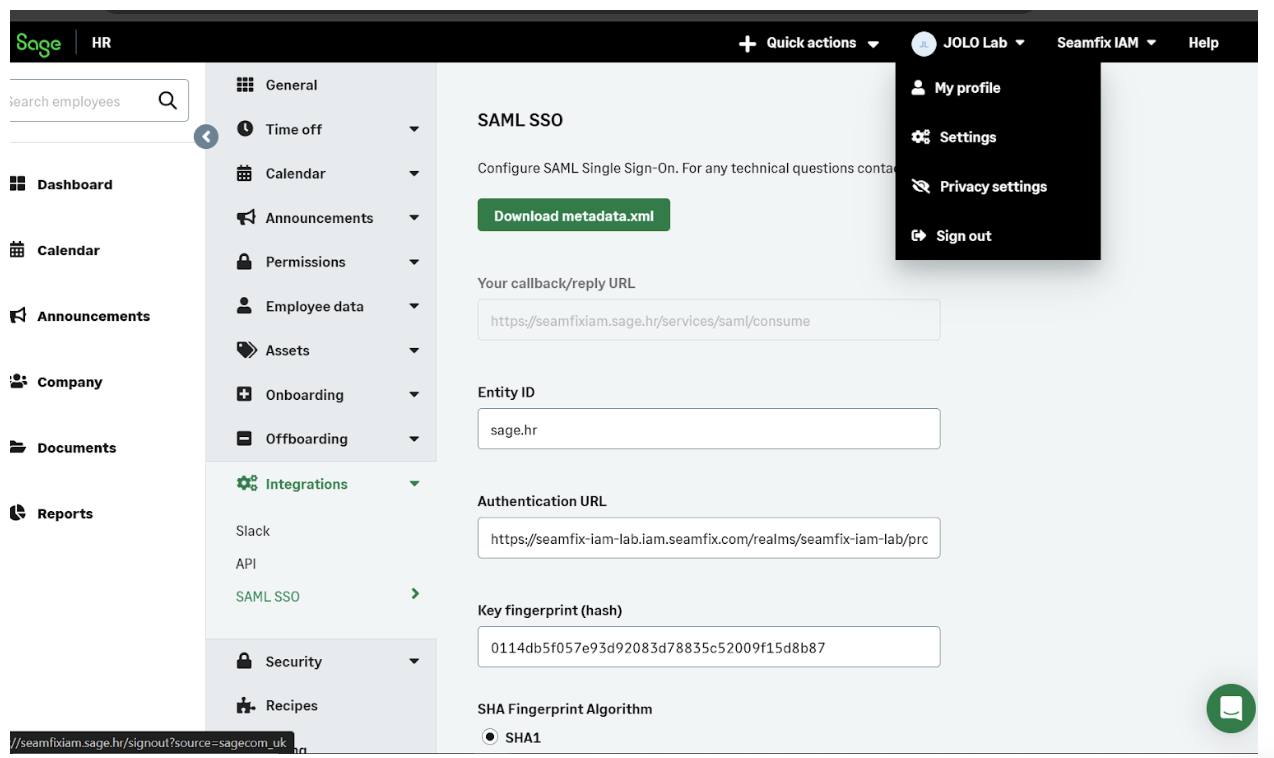Open the Slack integration link
Image resolution: width=1274 pixels, height=758 pixels.
[253, 531]
